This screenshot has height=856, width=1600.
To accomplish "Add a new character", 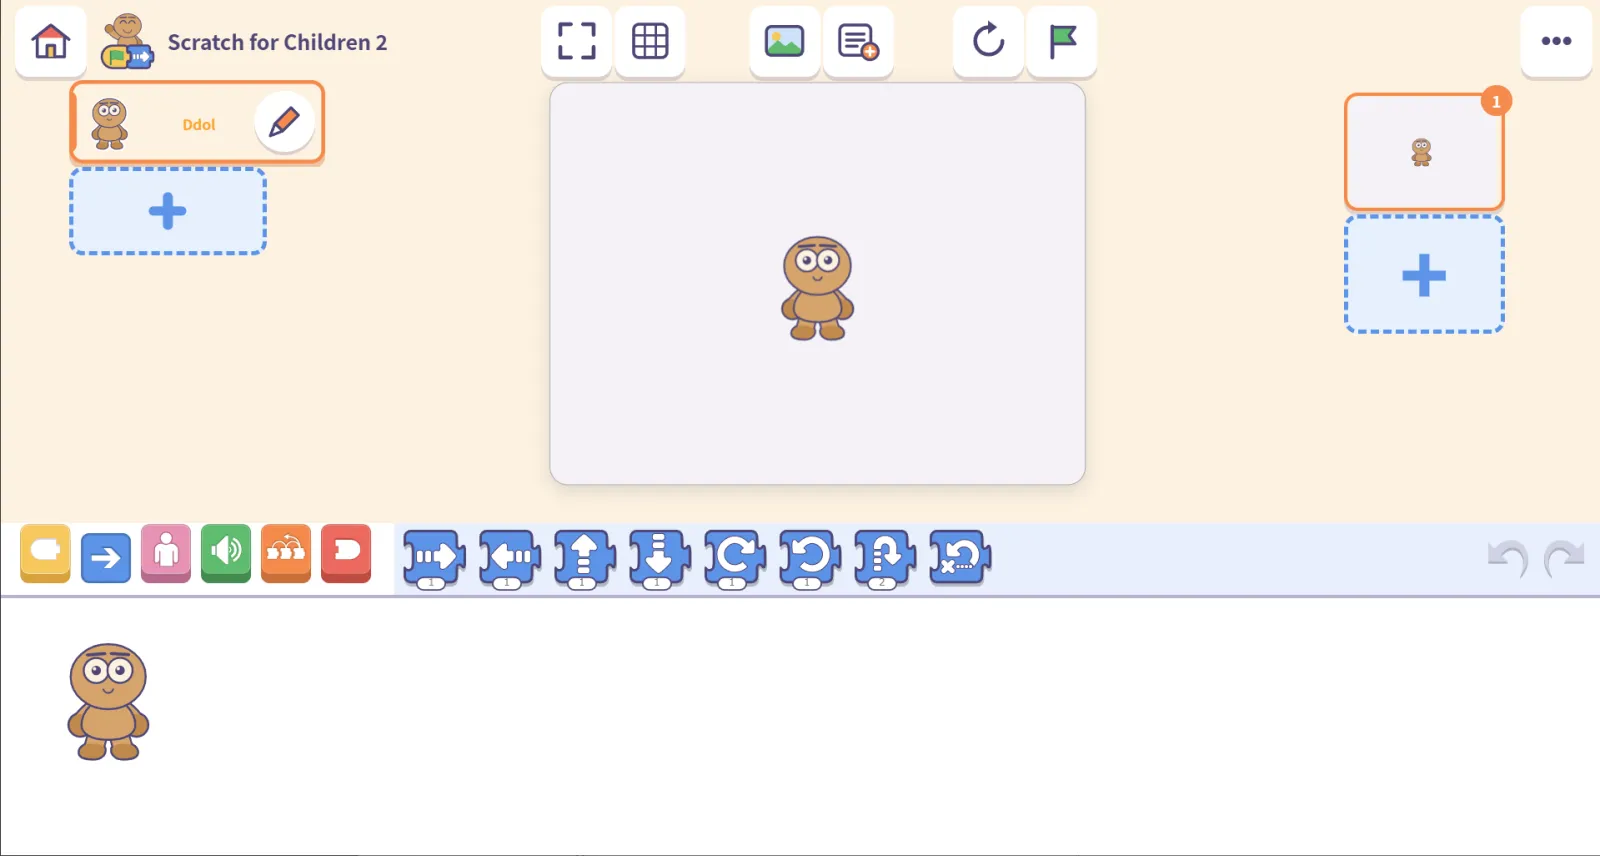I will click(168, 211).
